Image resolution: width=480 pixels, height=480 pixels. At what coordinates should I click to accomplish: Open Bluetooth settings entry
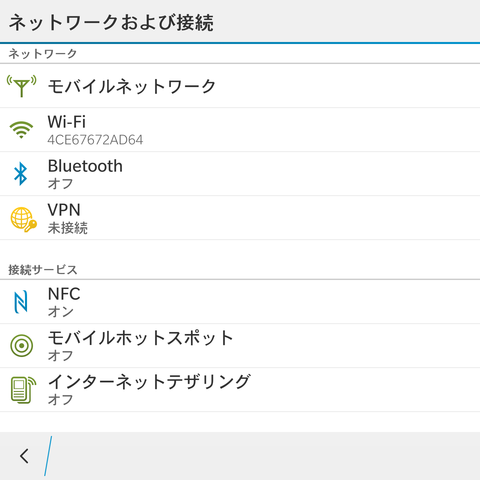click(x=240, y=174)
